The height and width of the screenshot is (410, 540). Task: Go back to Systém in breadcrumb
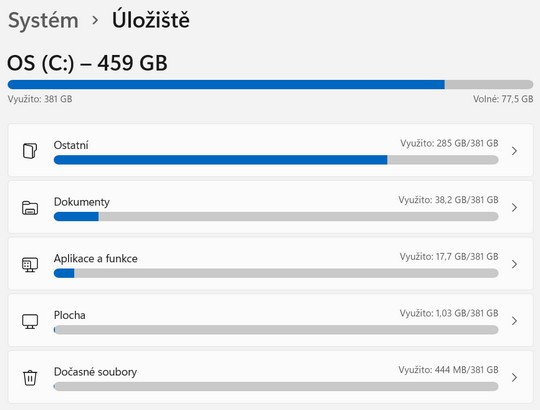(x=43, y=21)
